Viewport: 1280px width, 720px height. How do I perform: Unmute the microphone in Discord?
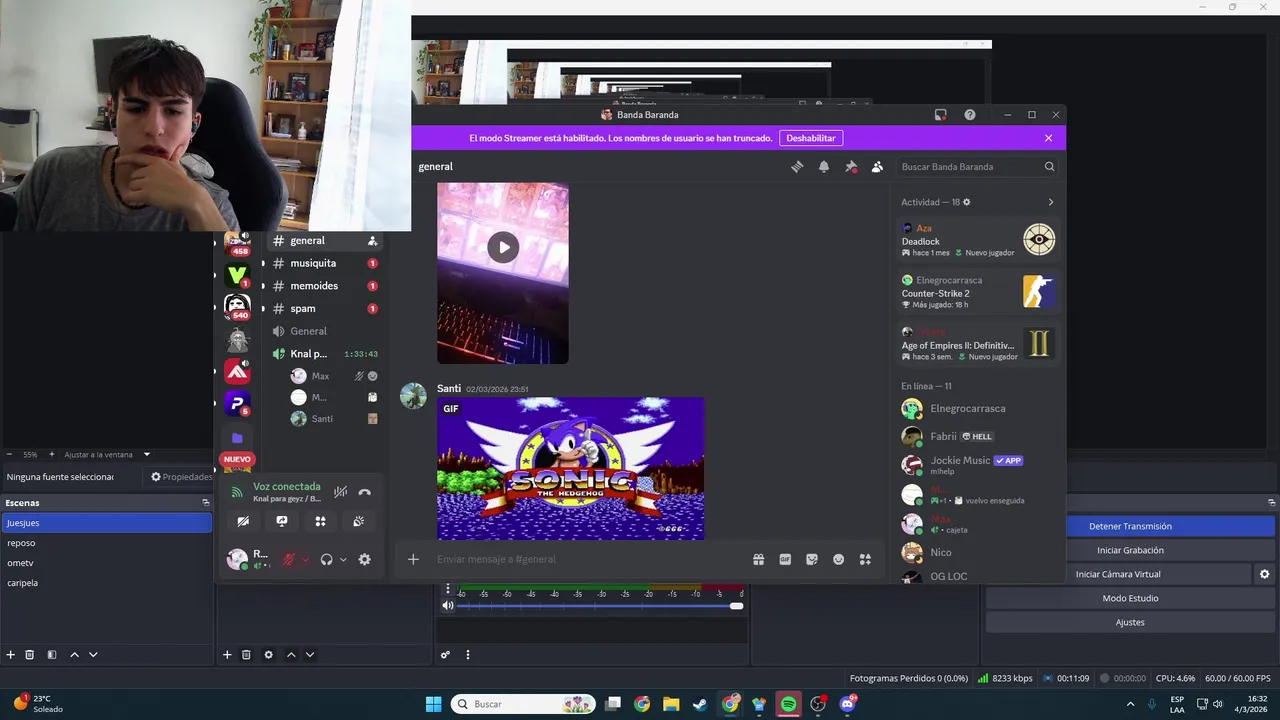[x=289, y=560]
